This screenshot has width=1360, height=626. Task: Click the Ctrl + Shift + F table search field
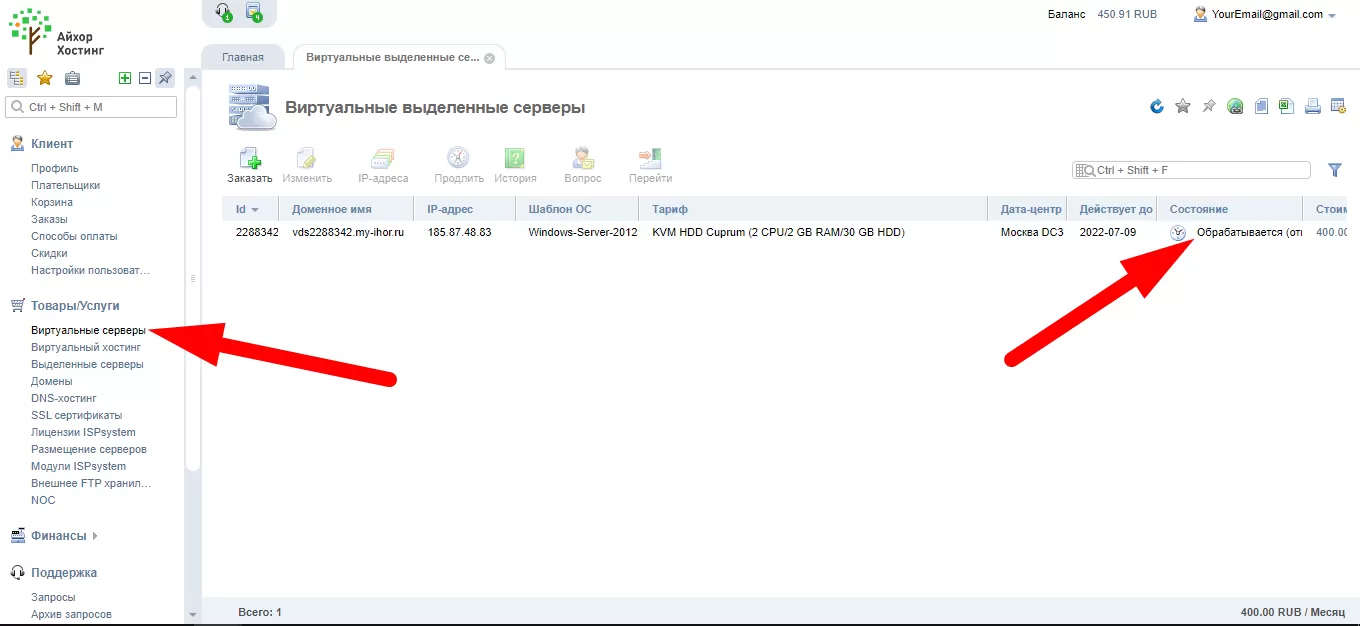click(x=1191, y=170)
